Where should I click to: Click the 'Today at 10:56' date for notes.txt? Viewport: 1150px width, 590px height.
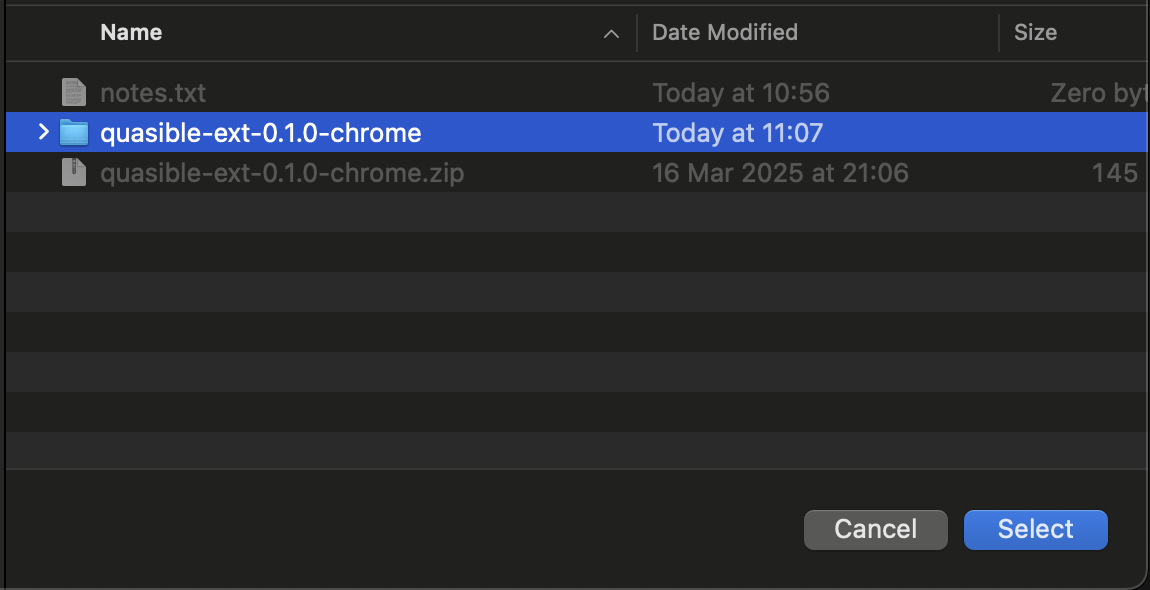[x=740, y=93]
